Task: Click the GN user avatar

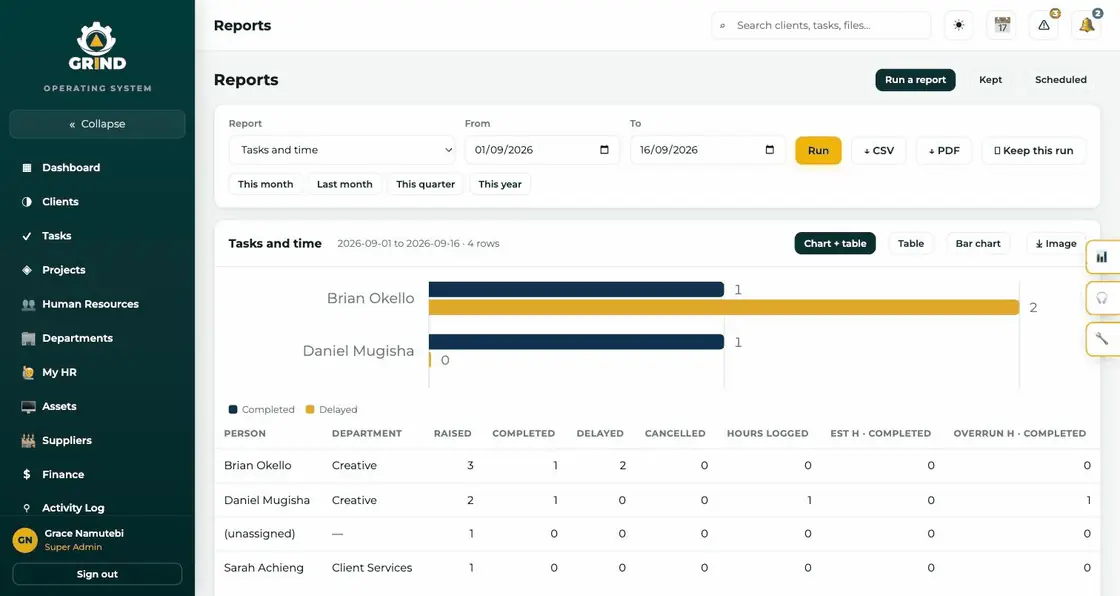Action: click(x=25, y=540)
